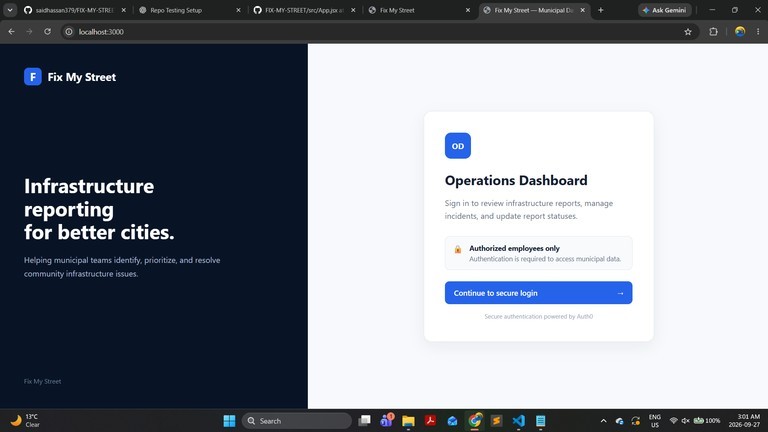Close the FIX-MY-STREET/src/App.jsx tab
Viewport: 768px width, 432px height.
(353, 10)
